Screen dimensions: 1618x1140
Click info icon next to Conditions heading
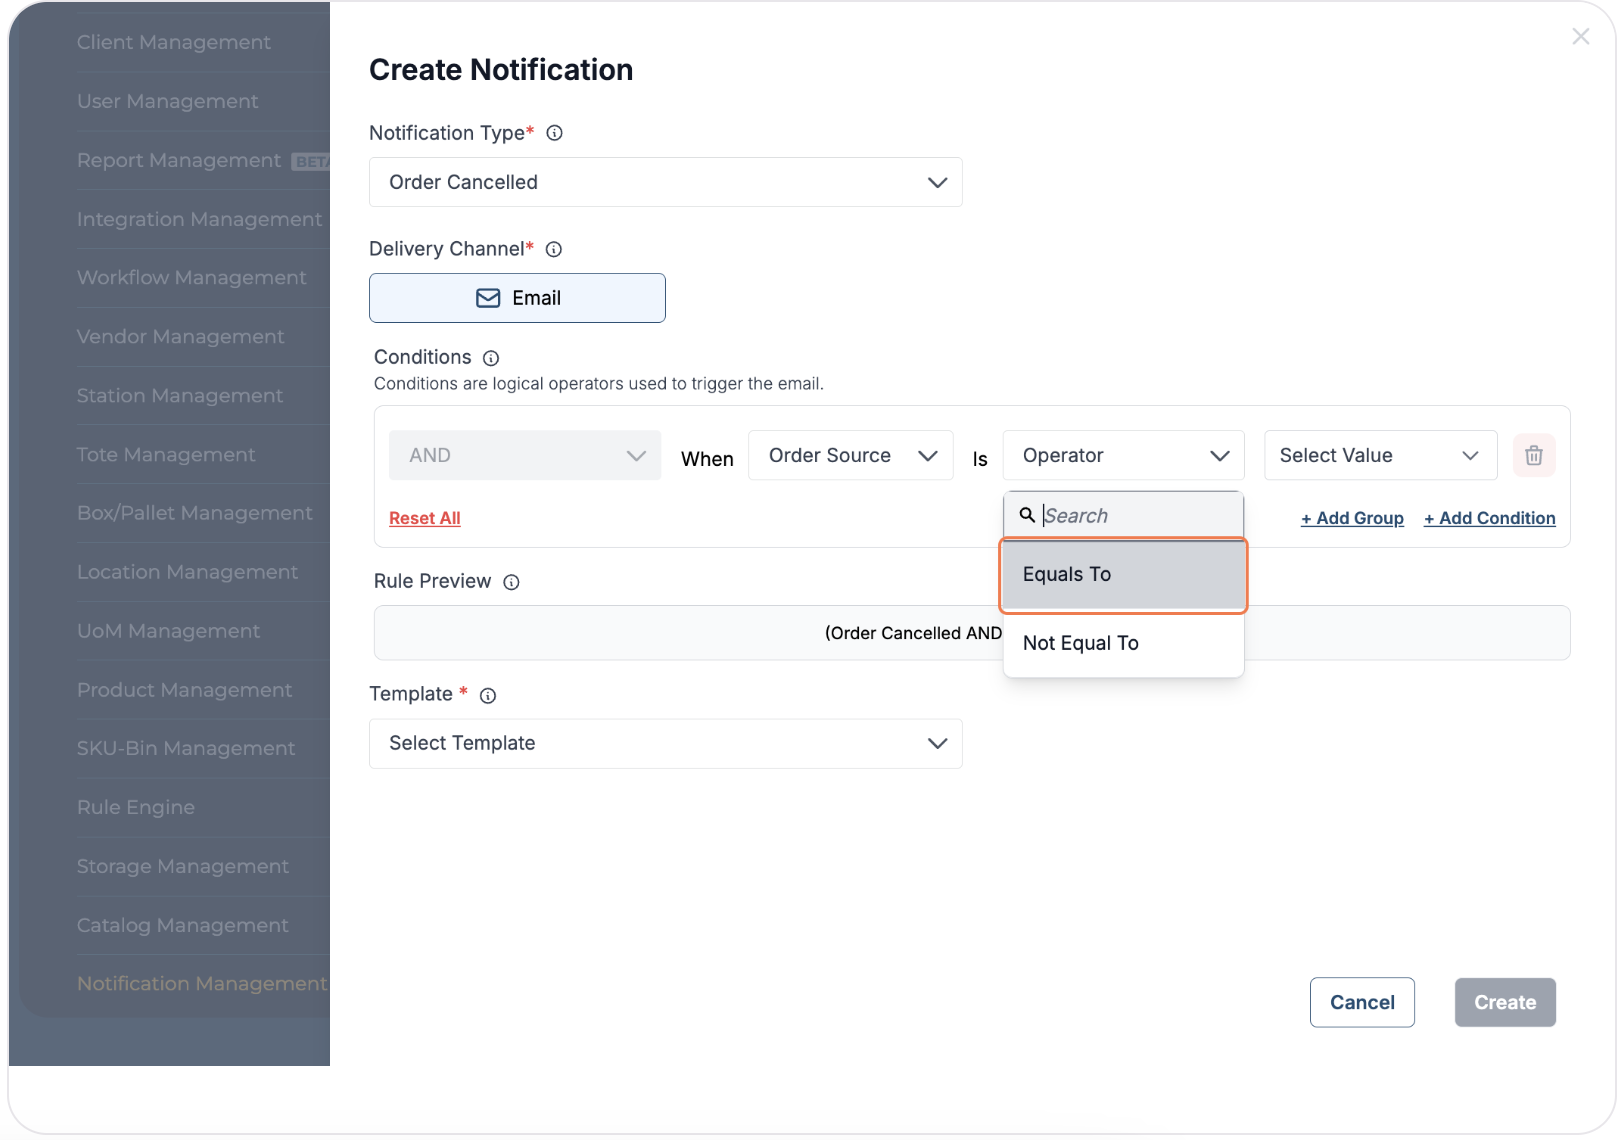coord(491,358)
